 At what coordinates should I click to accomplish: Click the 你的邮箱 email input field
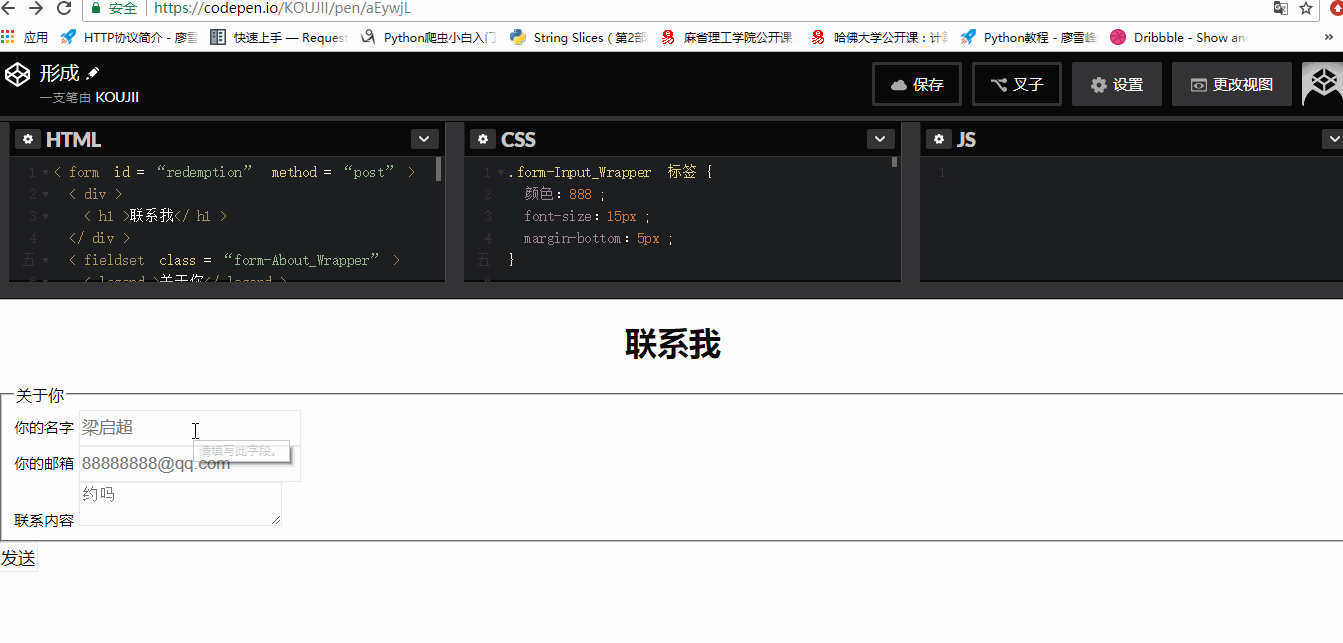point(189,464)
